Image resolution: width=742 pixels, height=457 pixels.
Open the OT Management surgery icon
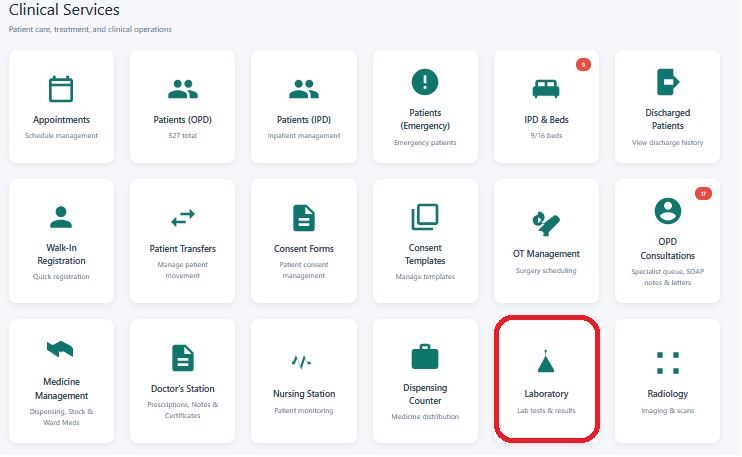coord(546,224)
